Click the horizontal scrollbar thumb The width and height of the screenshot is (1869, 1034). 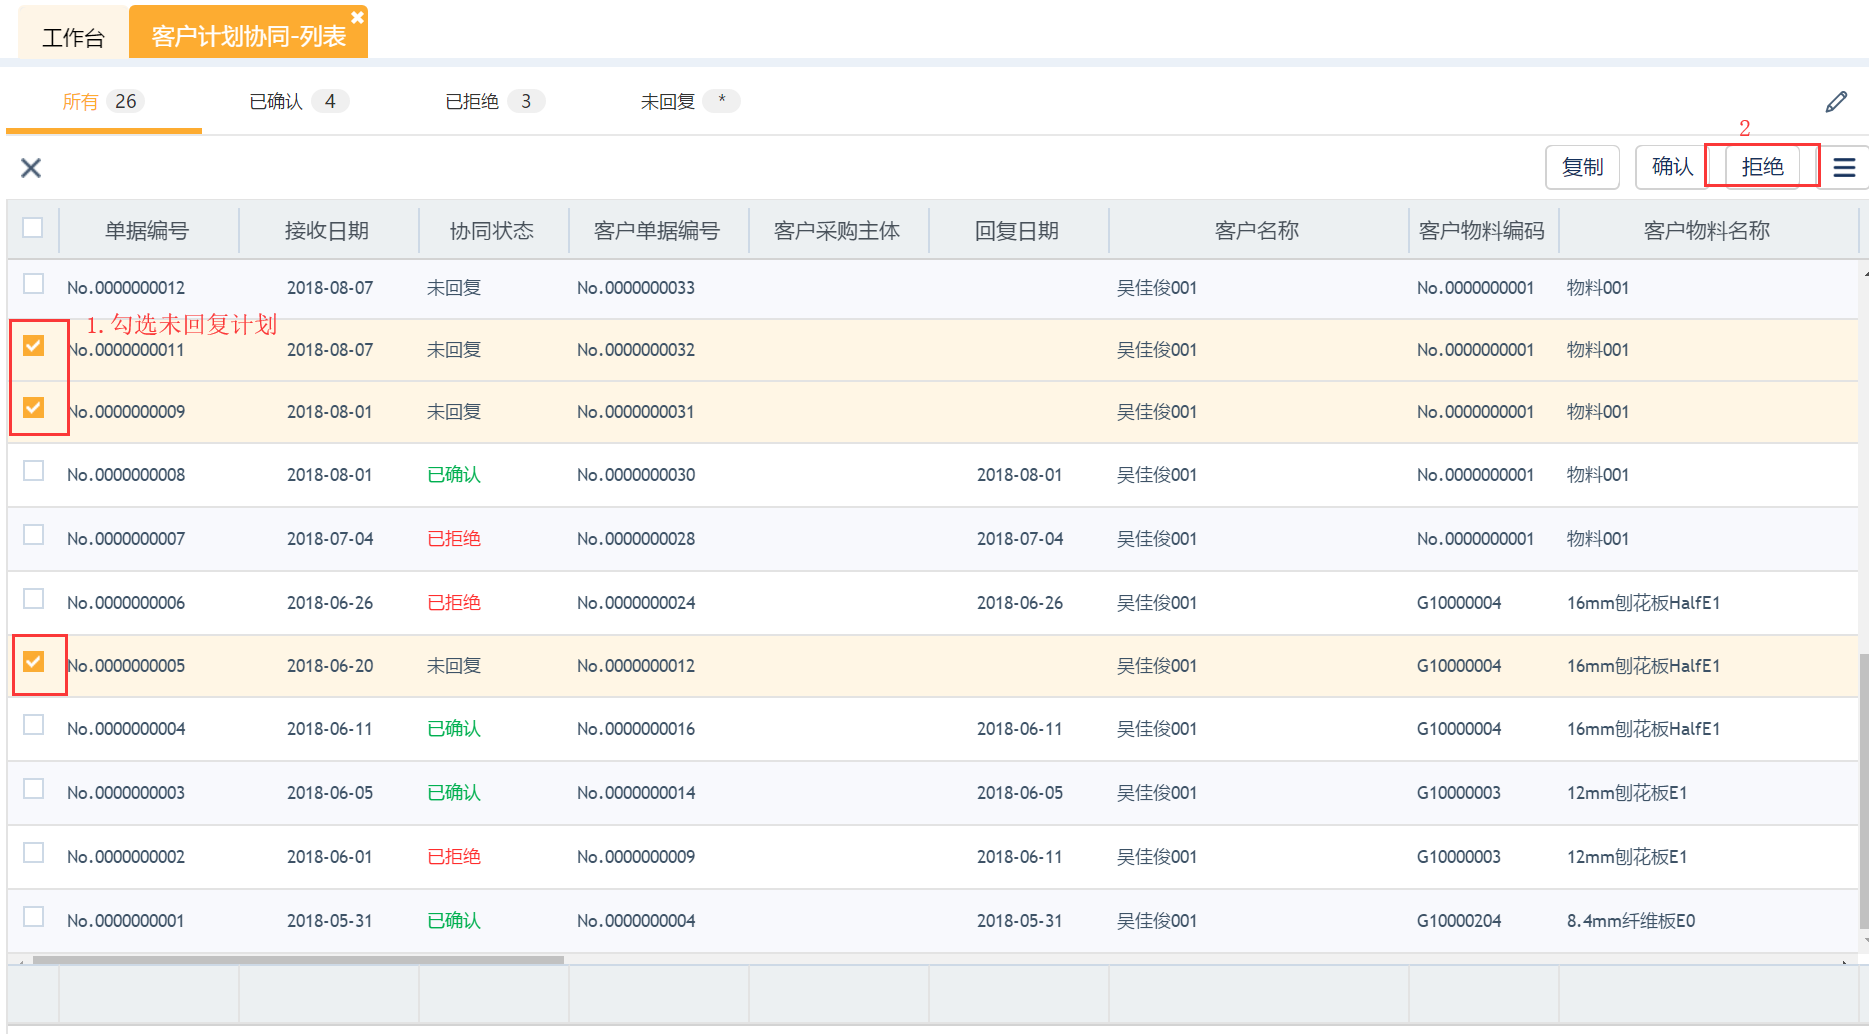[x=298, y=960]
